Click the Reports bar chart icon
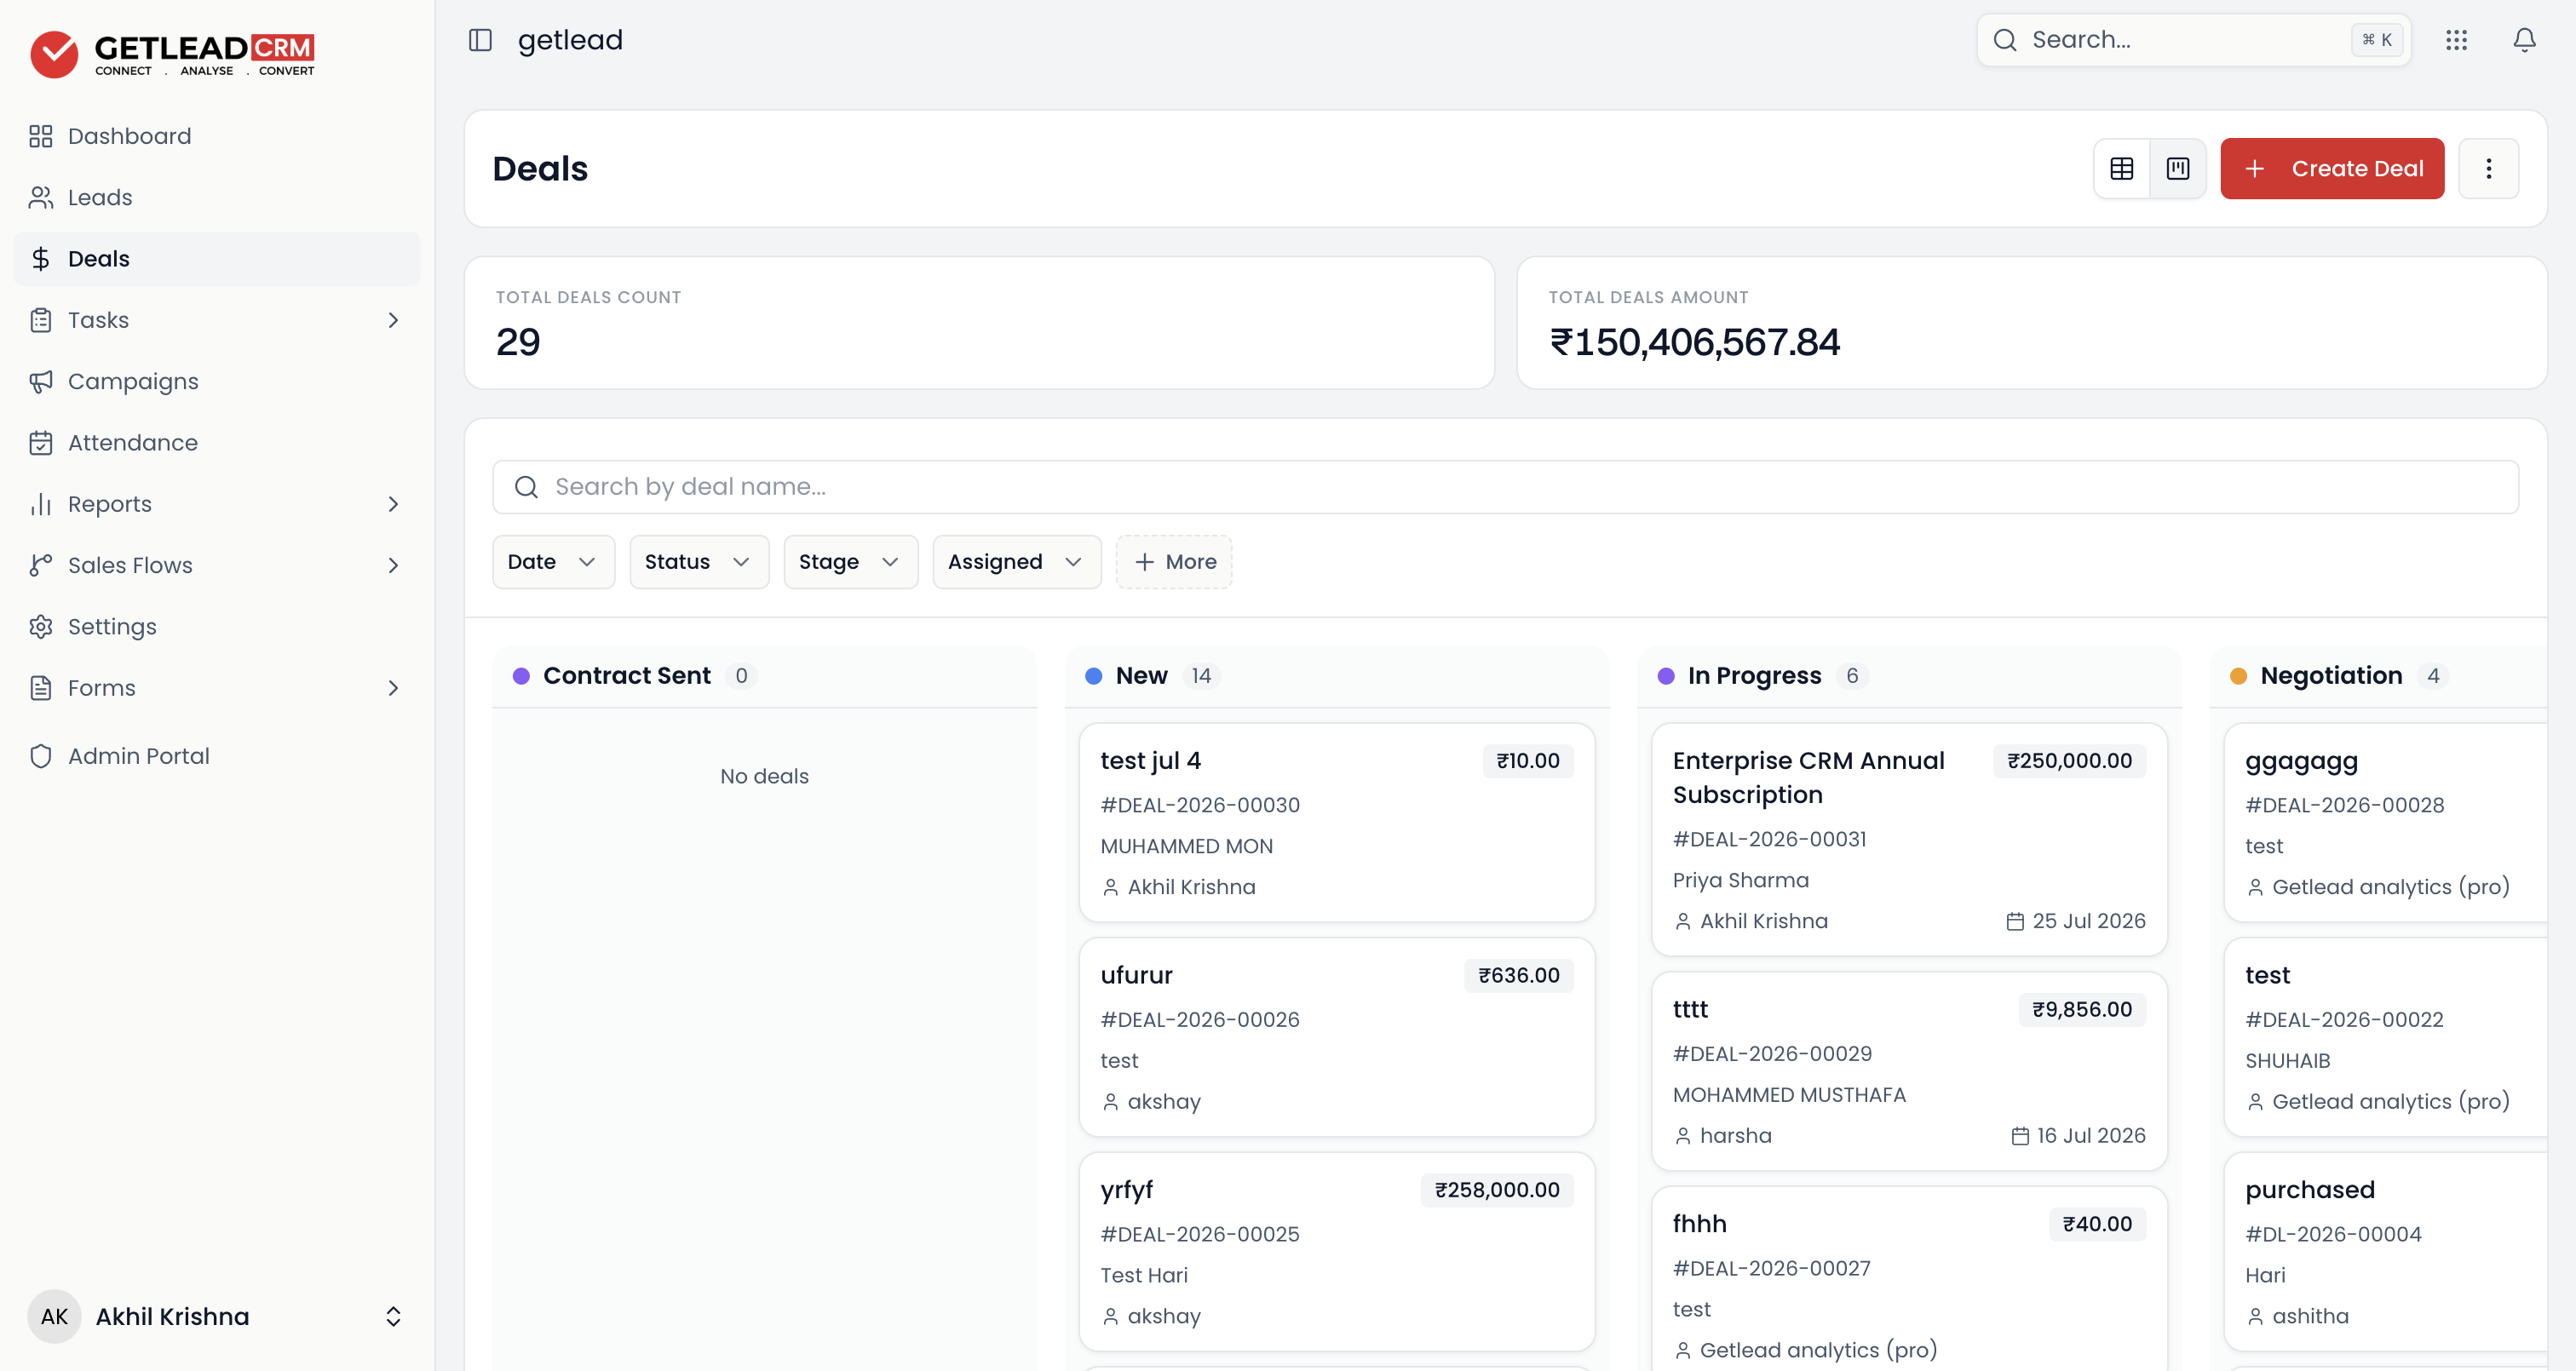 pyautogui.click(x=40, y=504)
